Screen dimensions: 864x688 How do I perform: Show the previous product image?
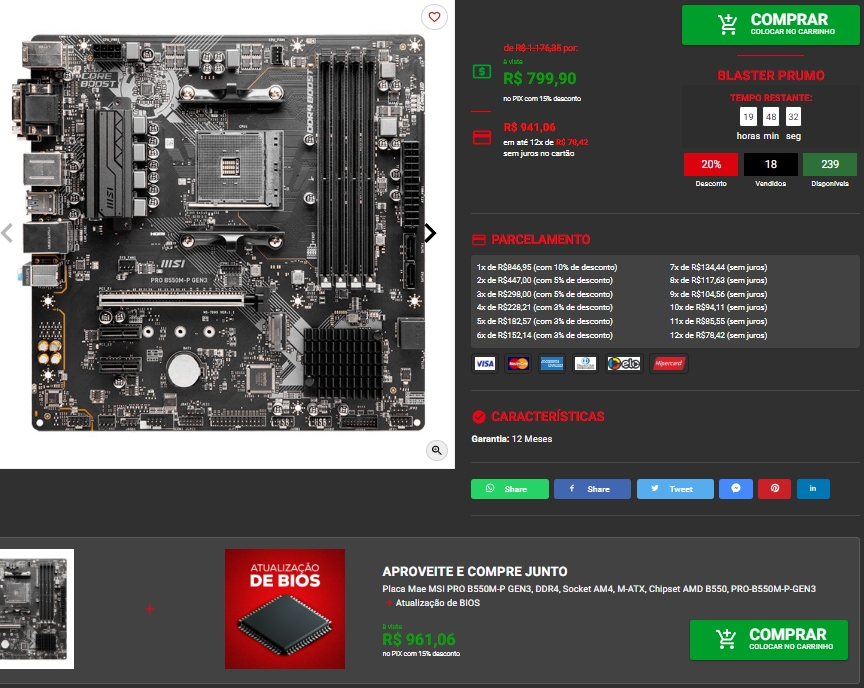pyautogui.click(x=7, y=233)
